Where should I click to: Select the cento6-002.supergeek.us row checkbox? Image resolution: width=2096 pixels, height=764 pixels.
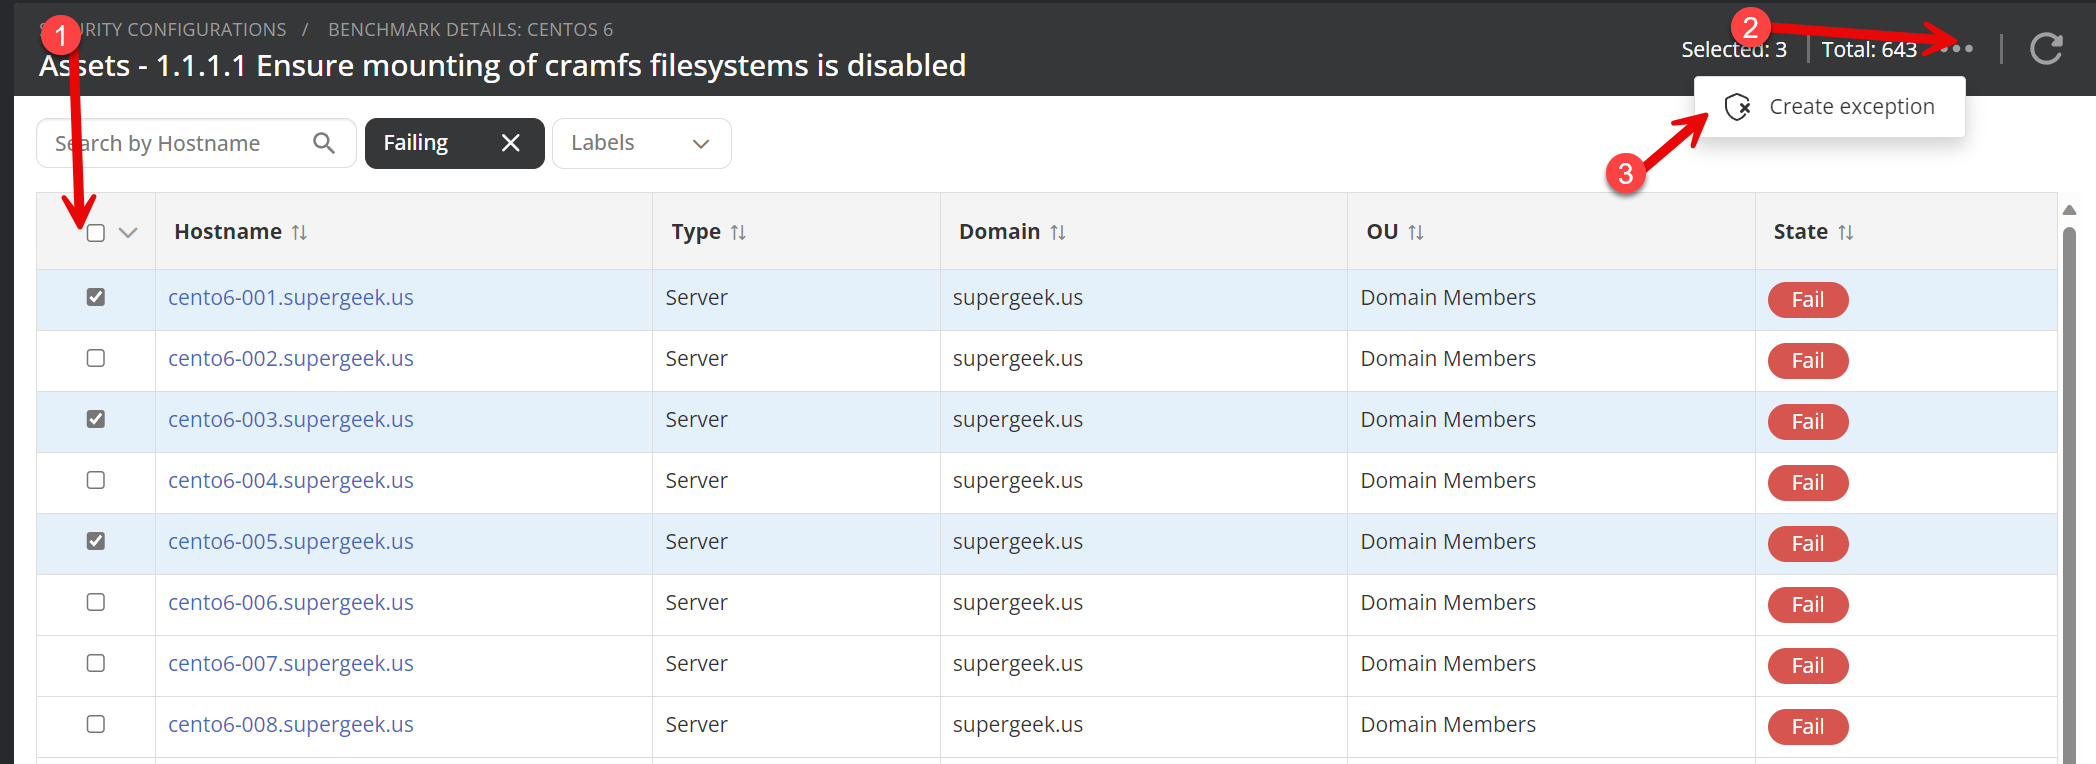(x=96, y=358)
